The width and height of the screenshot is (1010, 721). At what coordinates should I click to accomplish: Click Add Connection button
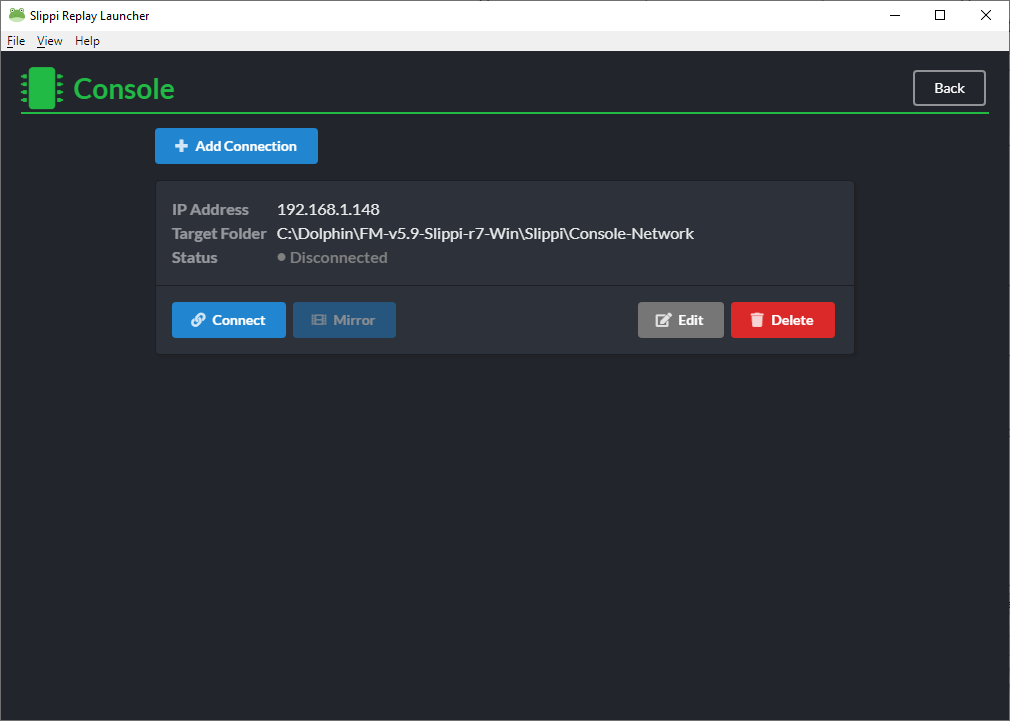[x=236, y=146]
